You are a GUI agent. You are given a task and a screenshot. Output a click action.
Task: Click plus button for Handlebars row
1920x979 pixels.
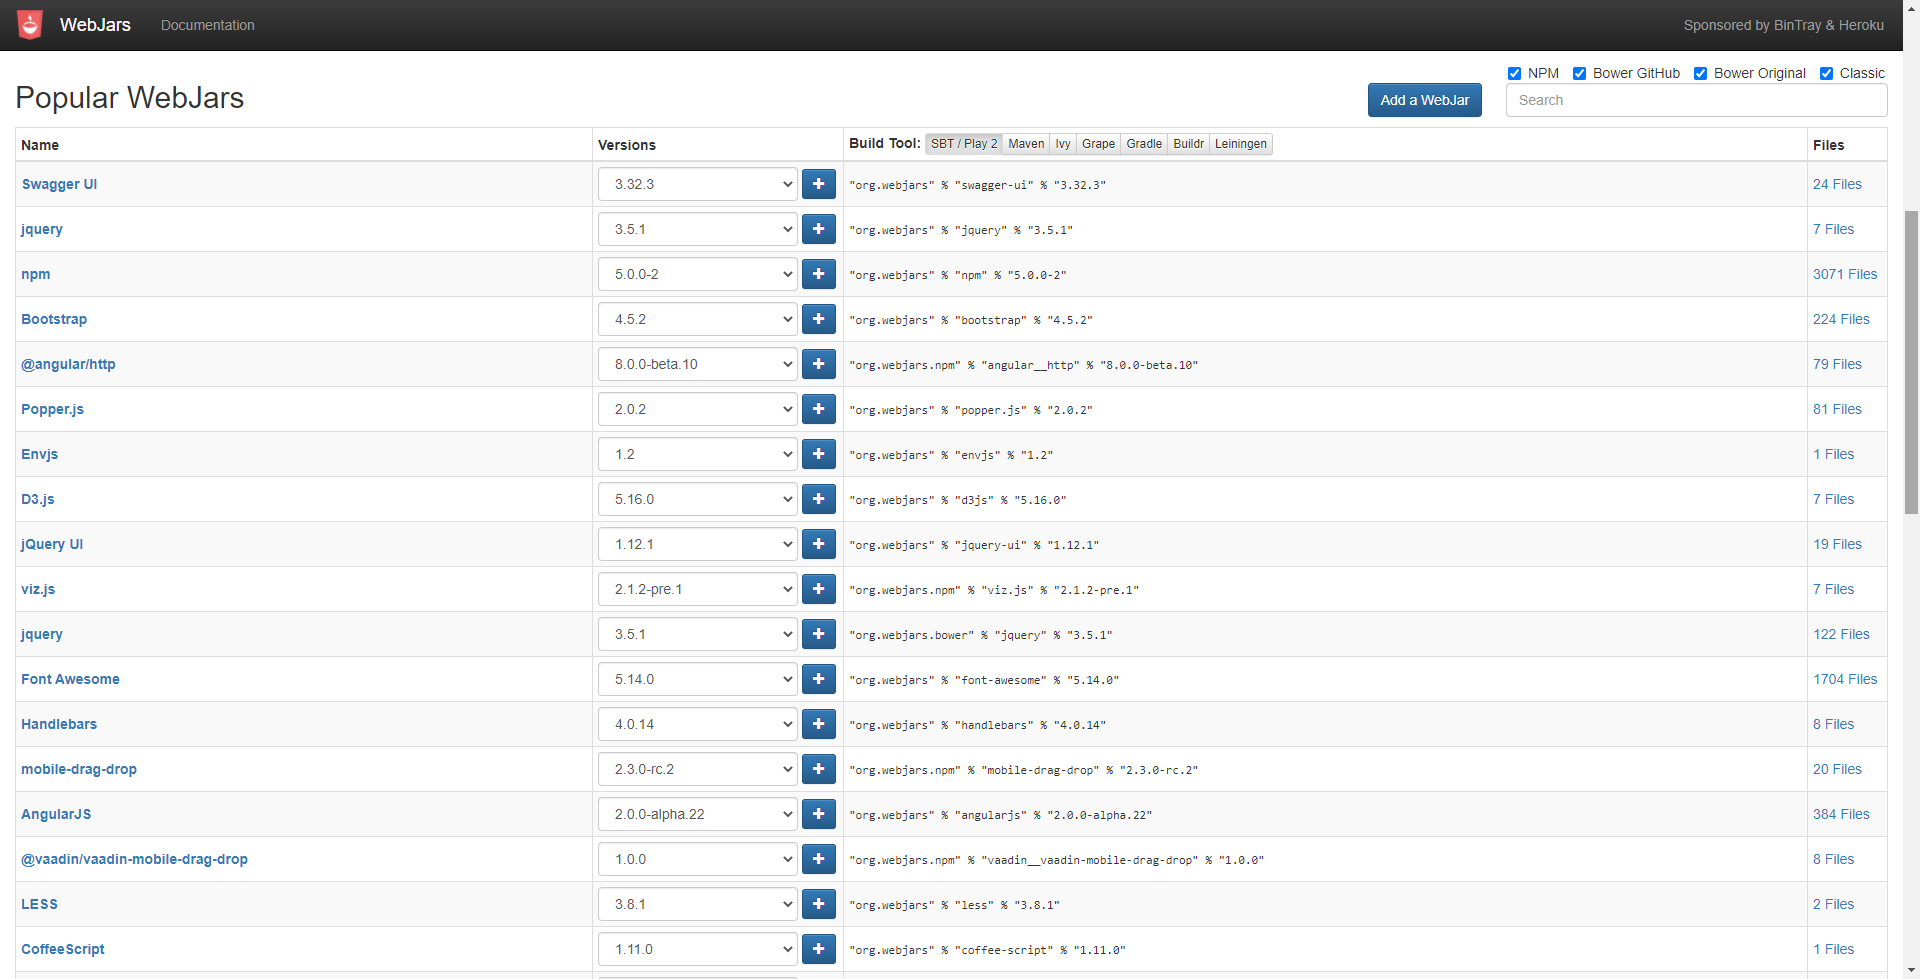click(818, 724)
